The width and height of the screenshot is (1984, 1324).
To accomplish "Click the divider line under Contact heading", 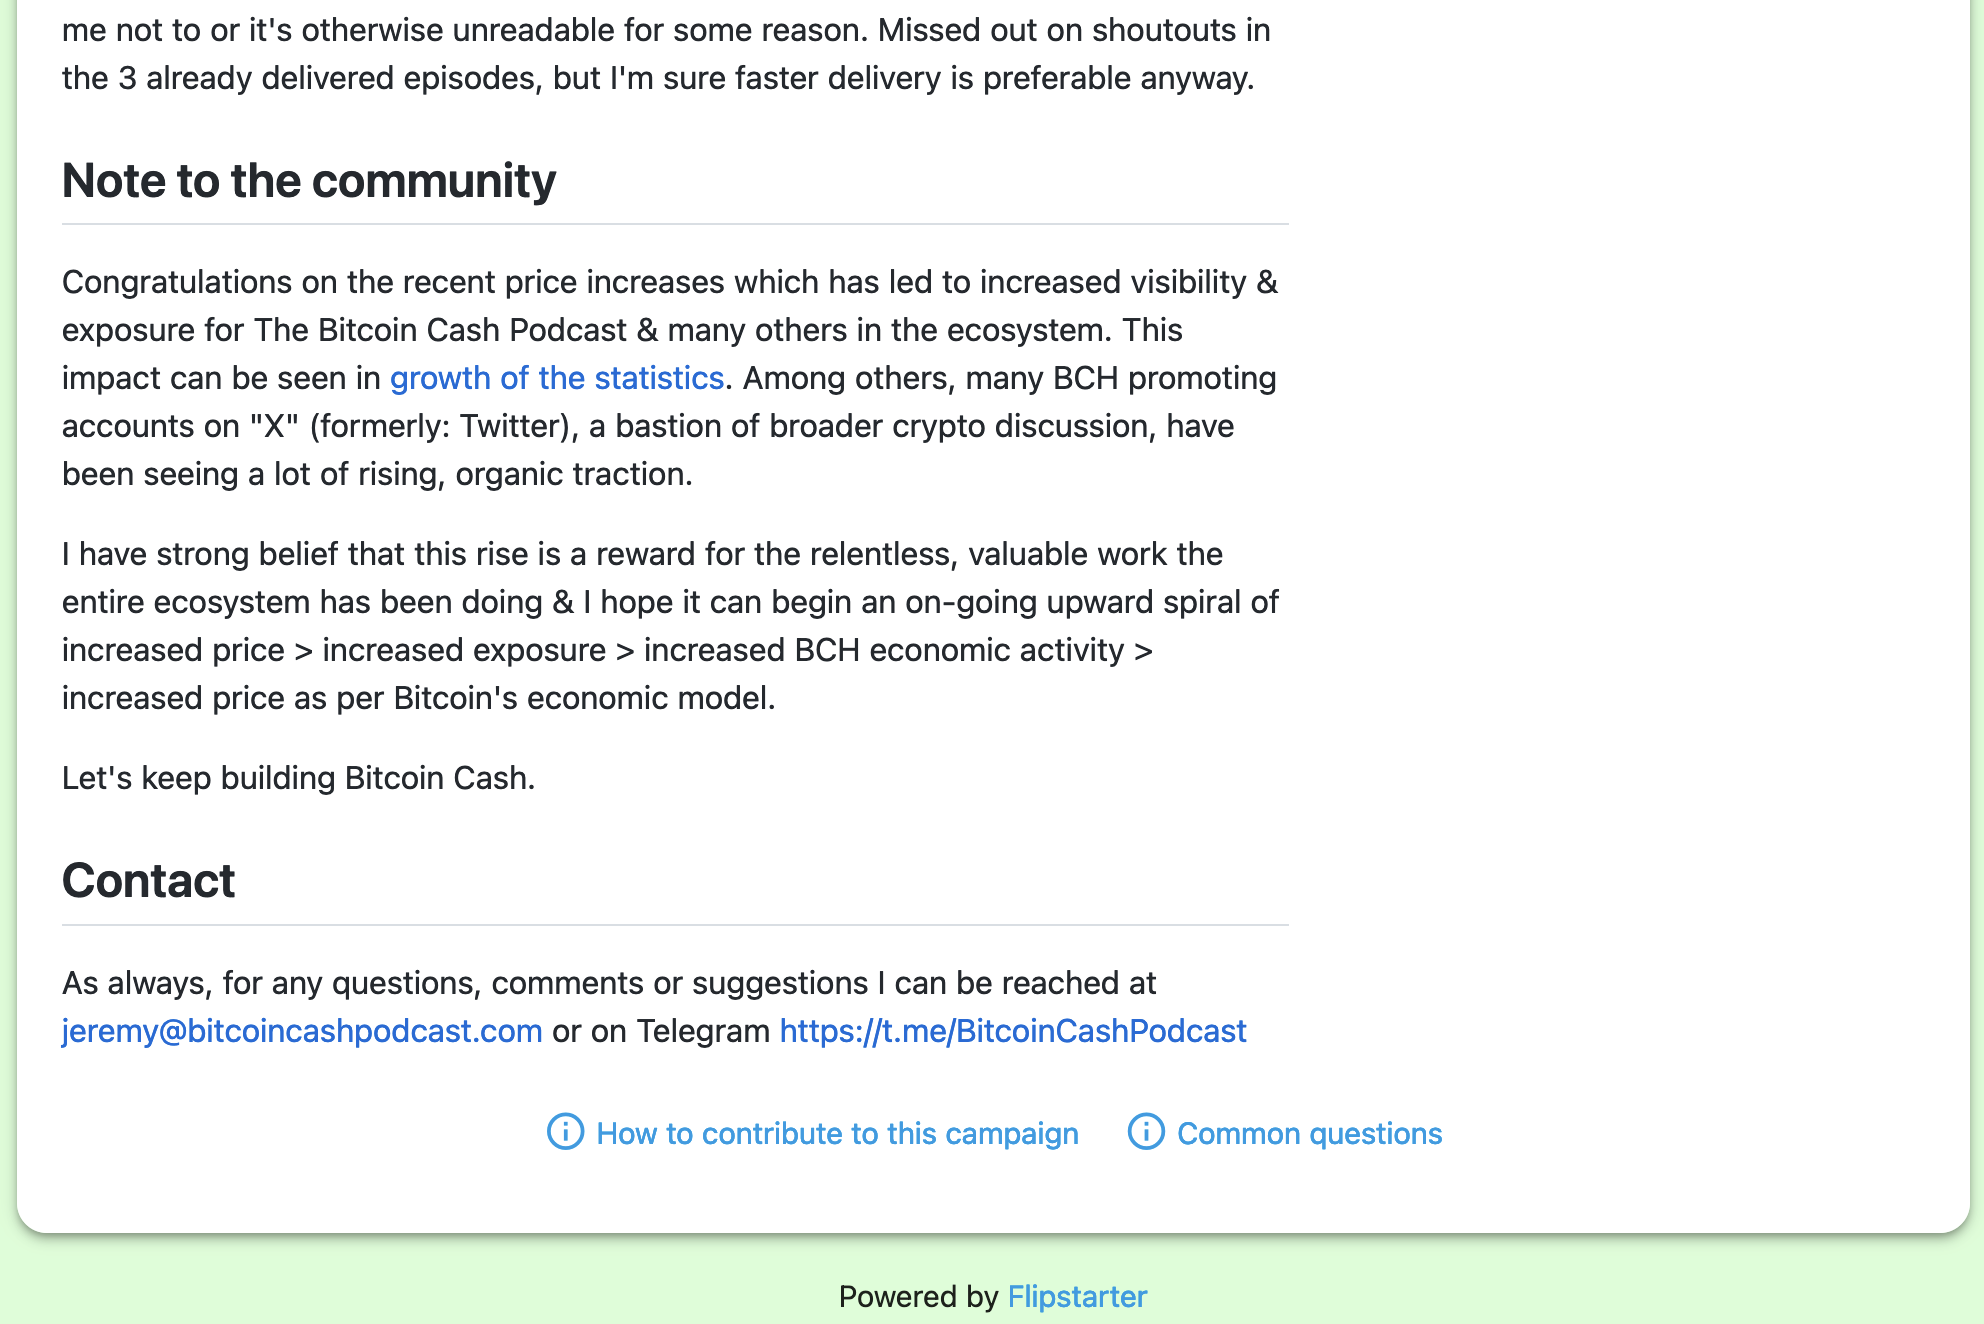I will (675, 925).
